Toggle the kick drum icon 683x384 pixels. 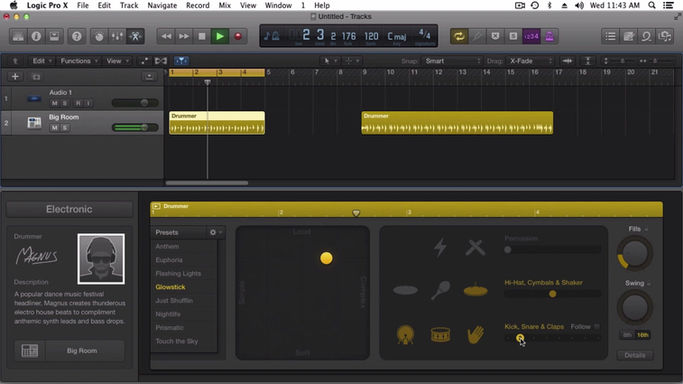click(406, 335)
